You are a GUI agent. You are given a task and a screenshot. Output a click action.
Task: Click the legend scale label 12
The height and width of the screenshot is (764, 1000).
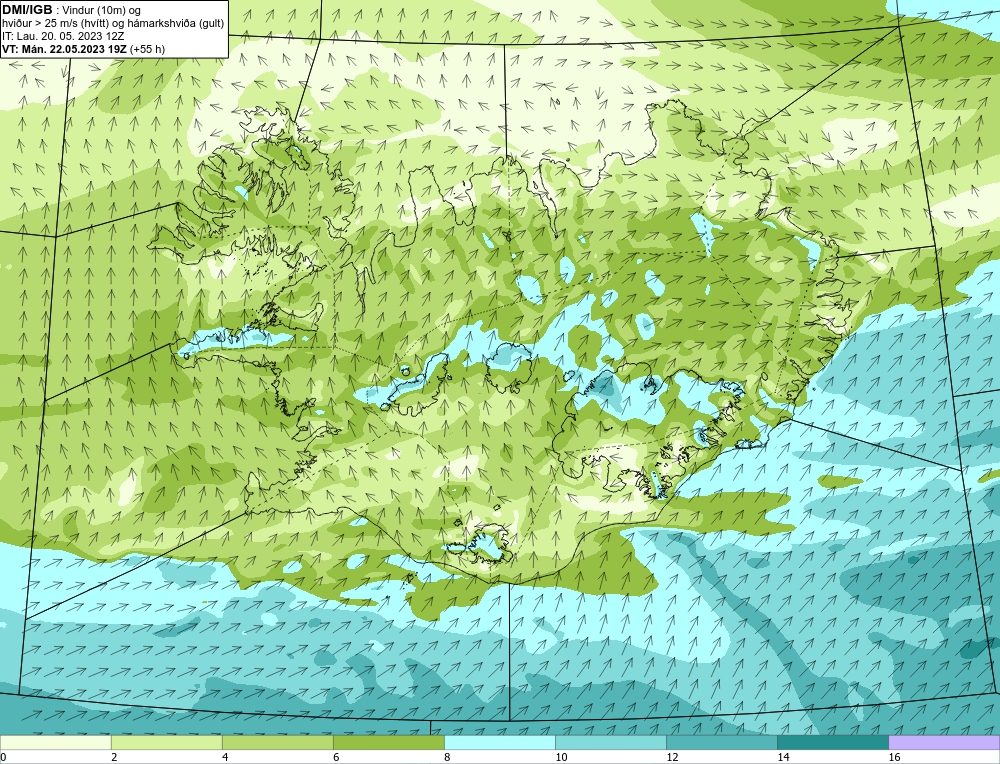point(672,757)
